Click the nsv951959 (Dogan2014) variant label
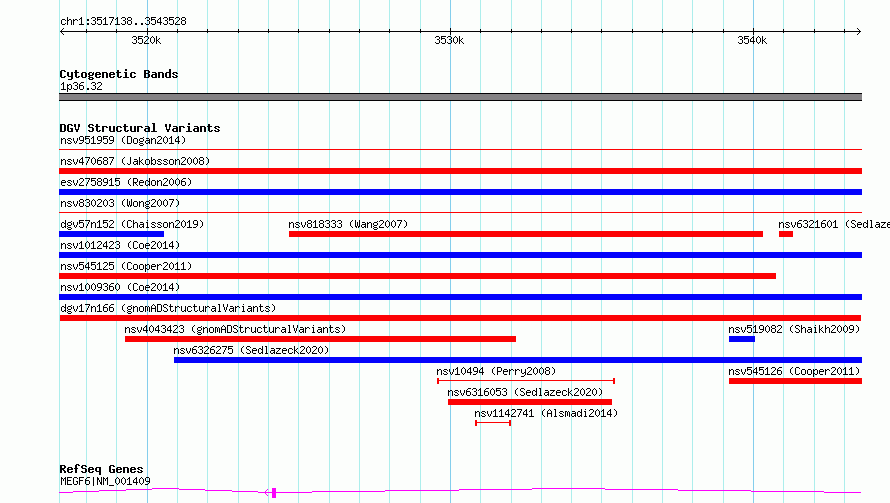The width and height of the screenshot is (890, 503). (x=123, y=140)
